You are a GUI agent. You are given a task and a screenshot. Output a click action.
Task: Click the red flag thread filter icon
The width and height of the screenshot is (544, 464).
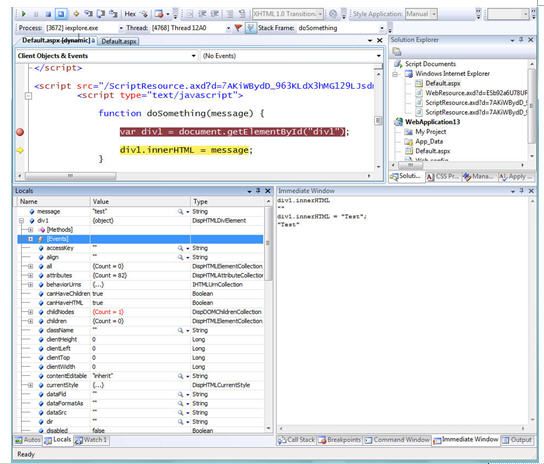click(x=238, y=28)
